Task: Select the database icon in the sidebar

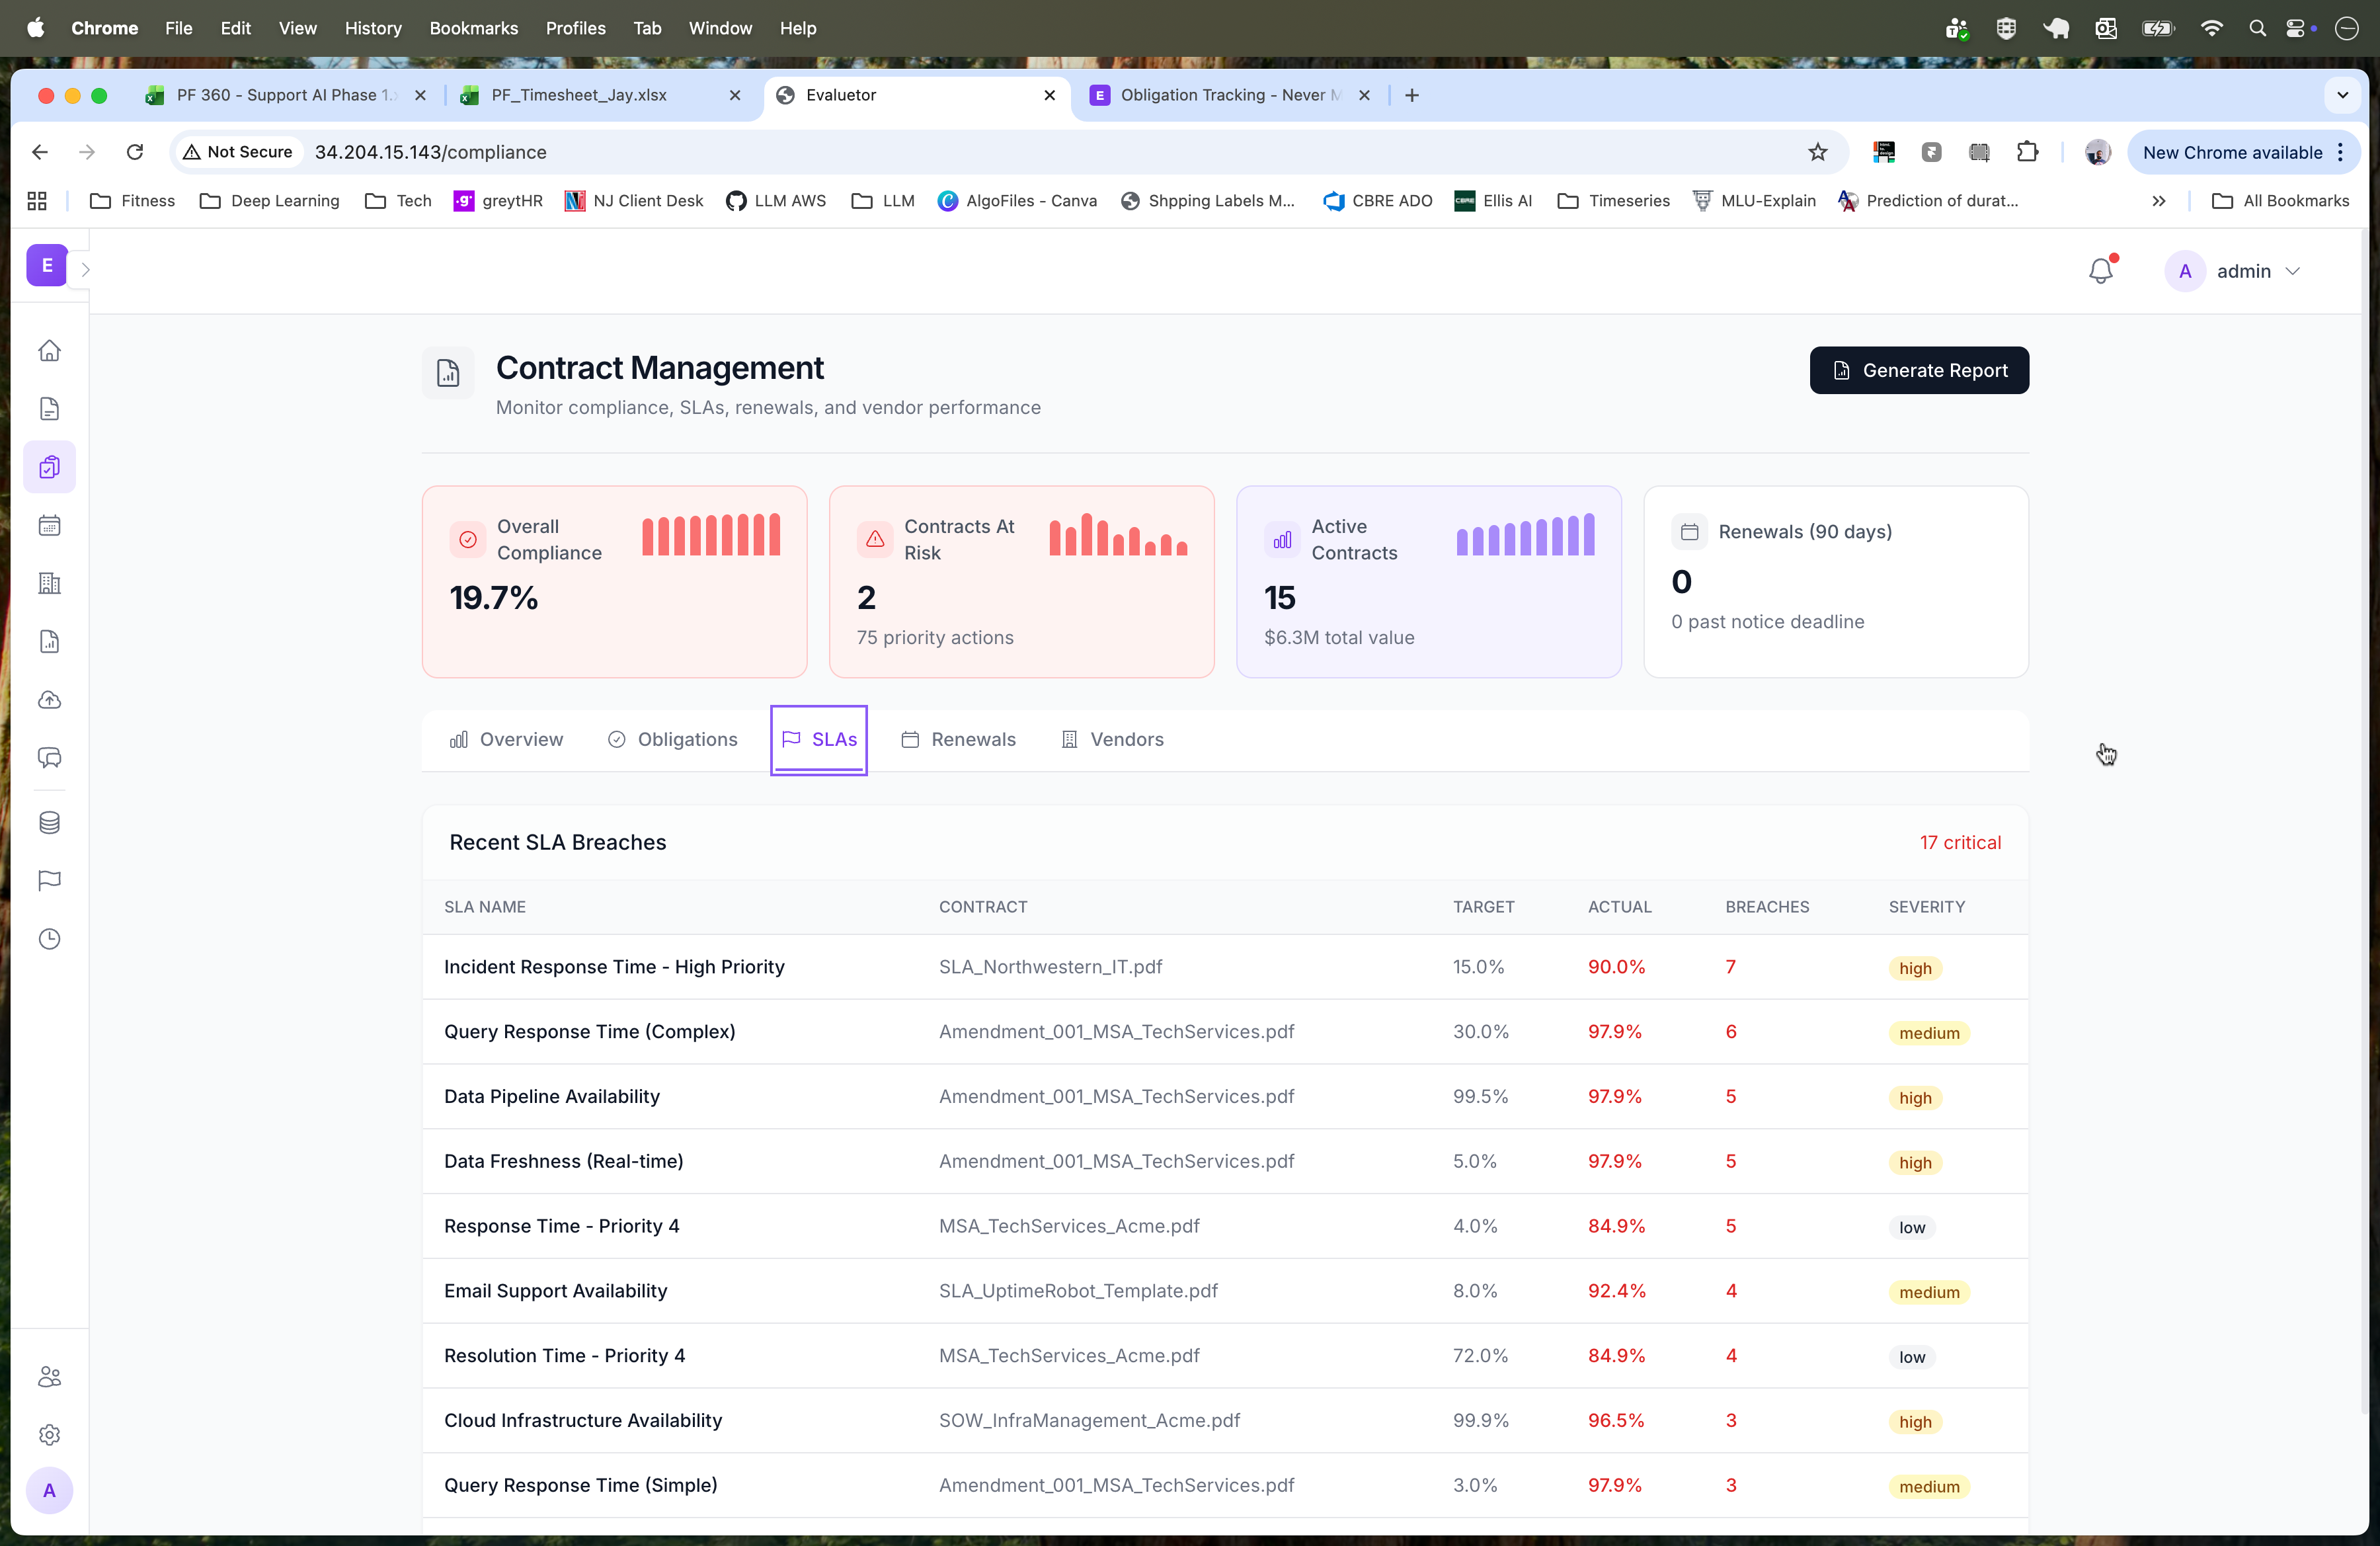Action: point(49,822)
